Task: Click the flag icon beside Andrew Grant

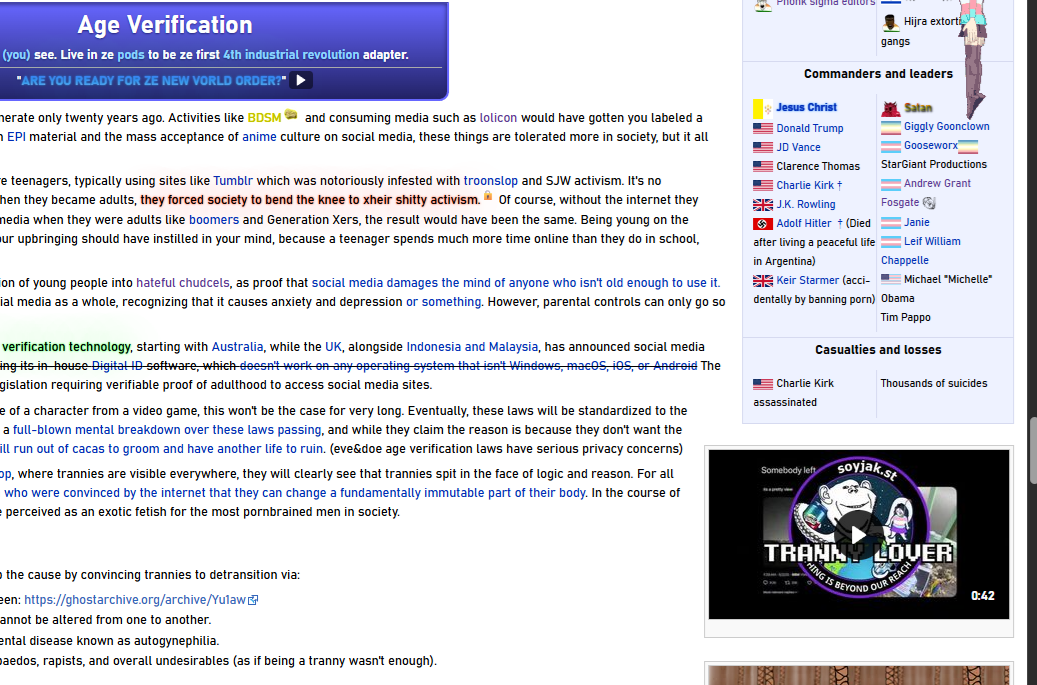Action: 891,184
